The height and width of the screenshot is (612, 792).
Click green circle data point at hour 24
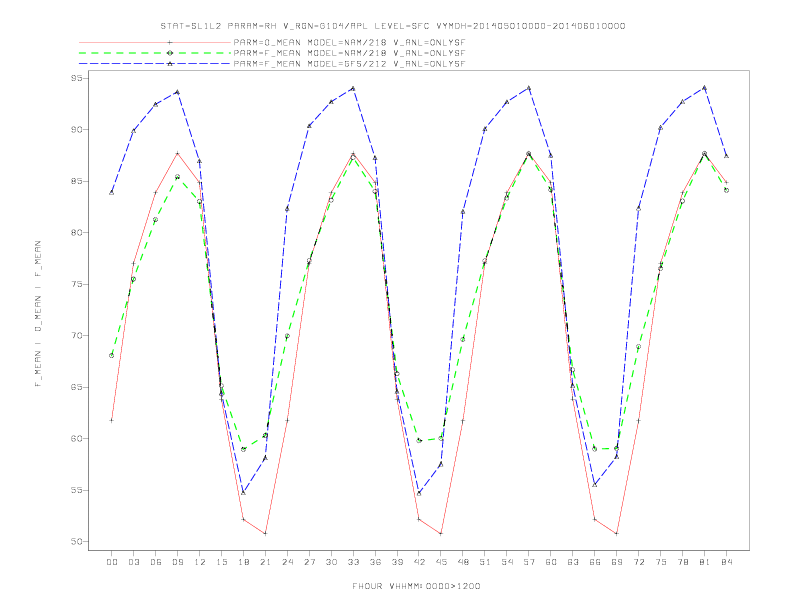(287, 336)
